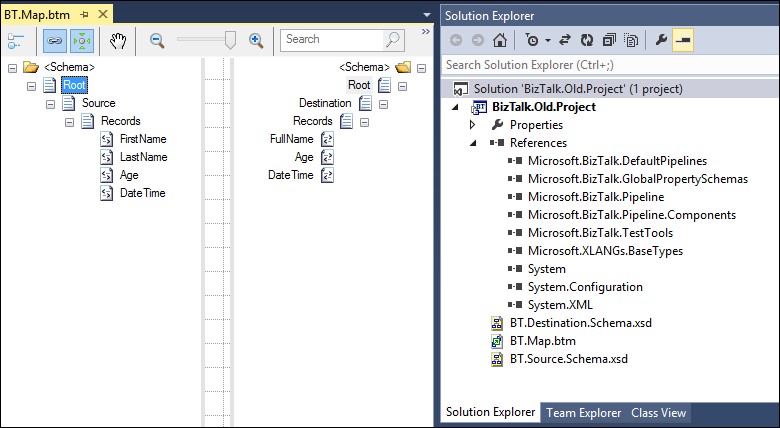Expand the Properties node
The image size is (780, 428).
click(473, 125)
